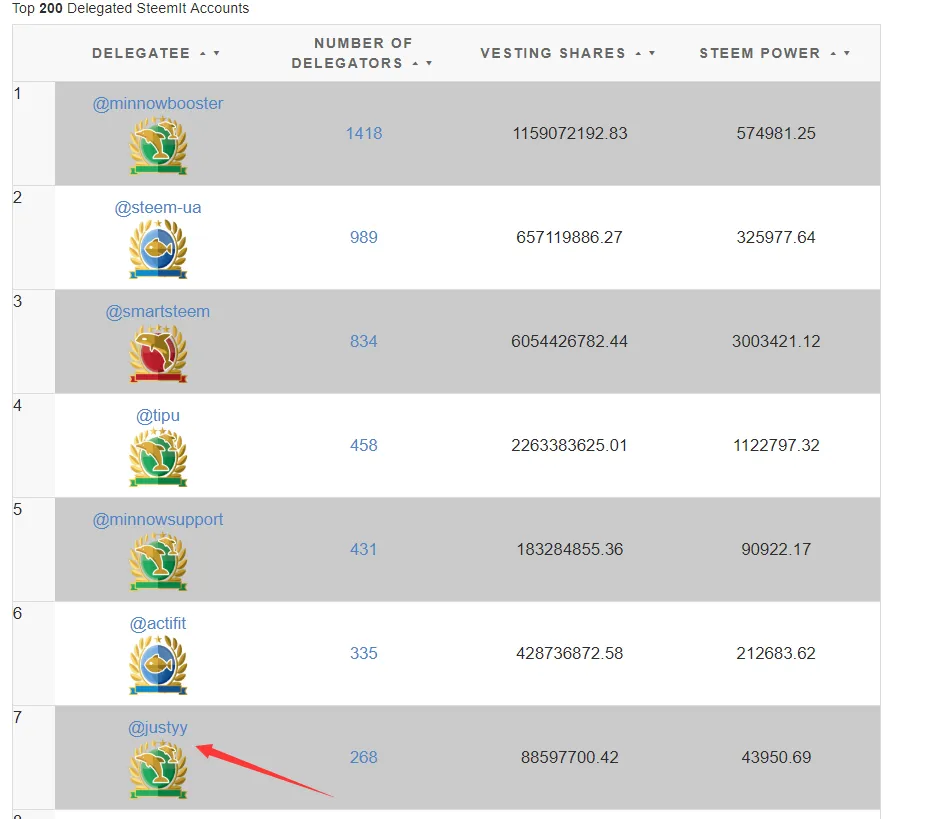Screen dimensions: 939x819
Task: Select steem power value 3003421.12
Action: point(776,341)
